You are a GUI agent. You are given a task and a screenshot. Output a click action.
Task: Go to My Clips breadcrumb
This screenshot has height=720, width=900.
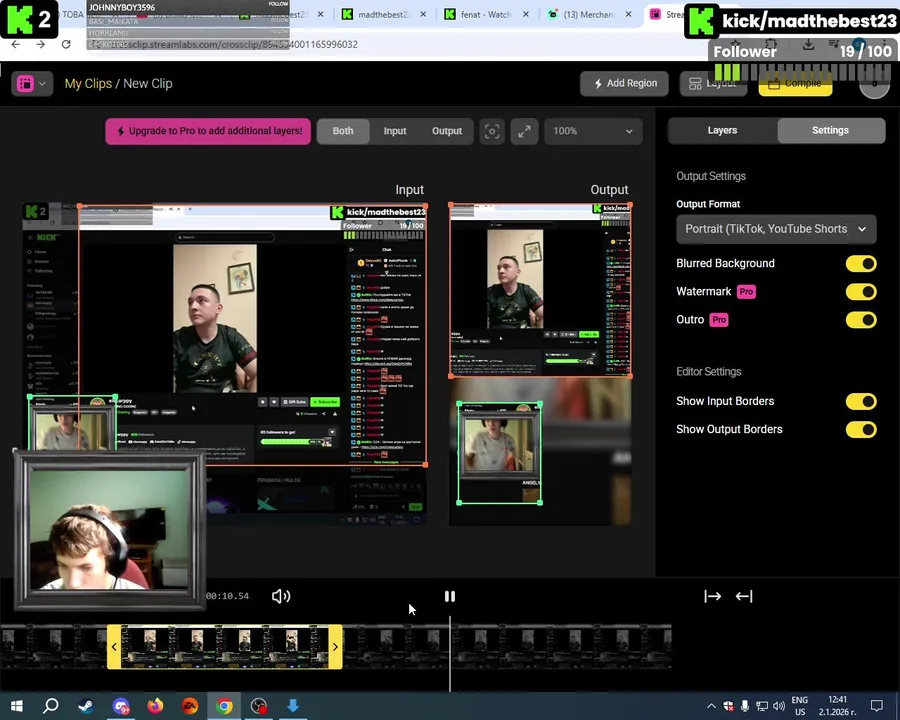pos(88,84)
